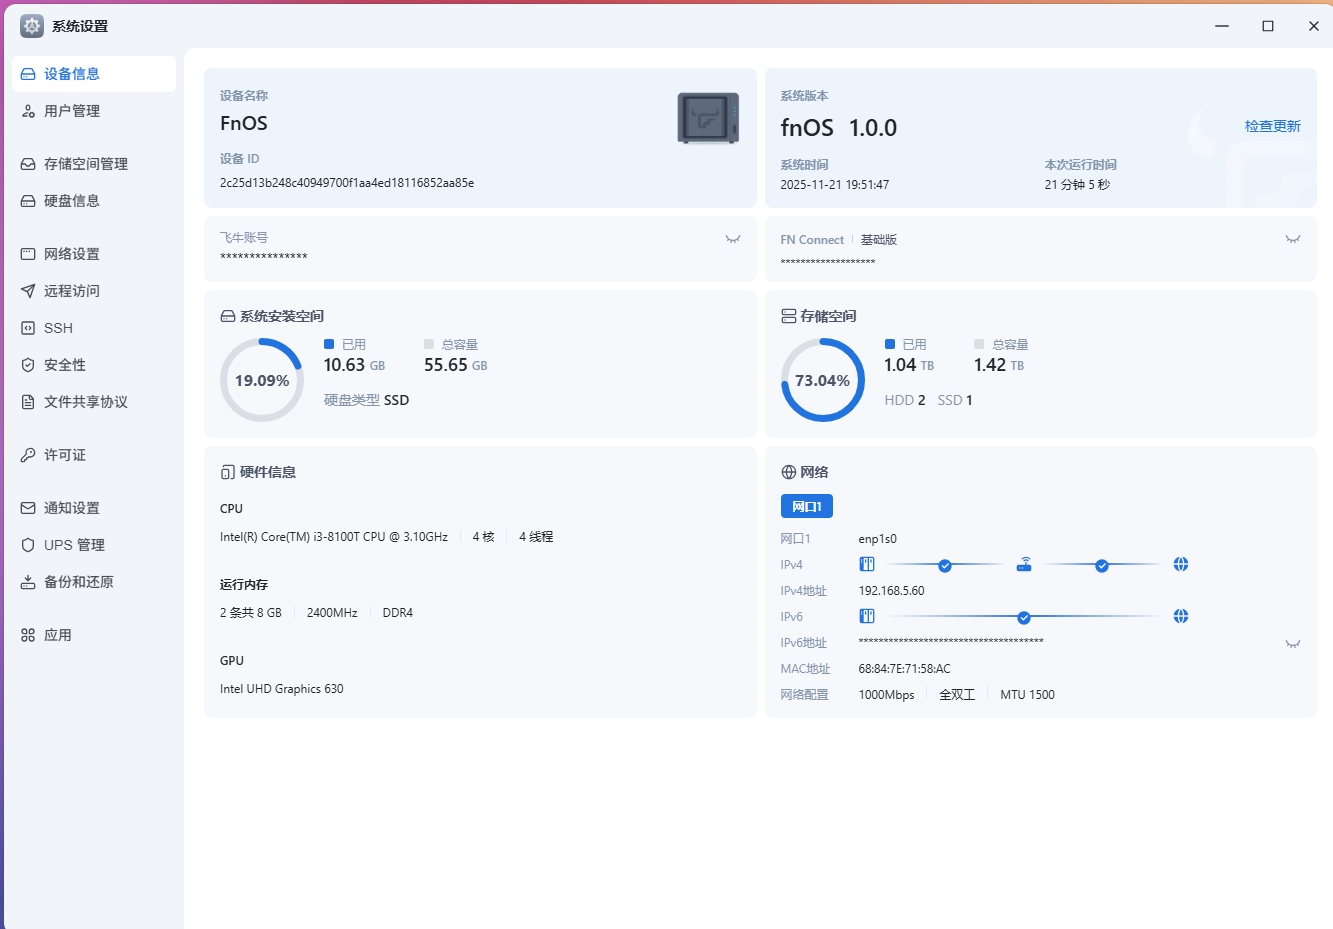Click the uptime value 21 分钟 5 秒
The width and height of the screenshot is (1333, 929).
1077,185
